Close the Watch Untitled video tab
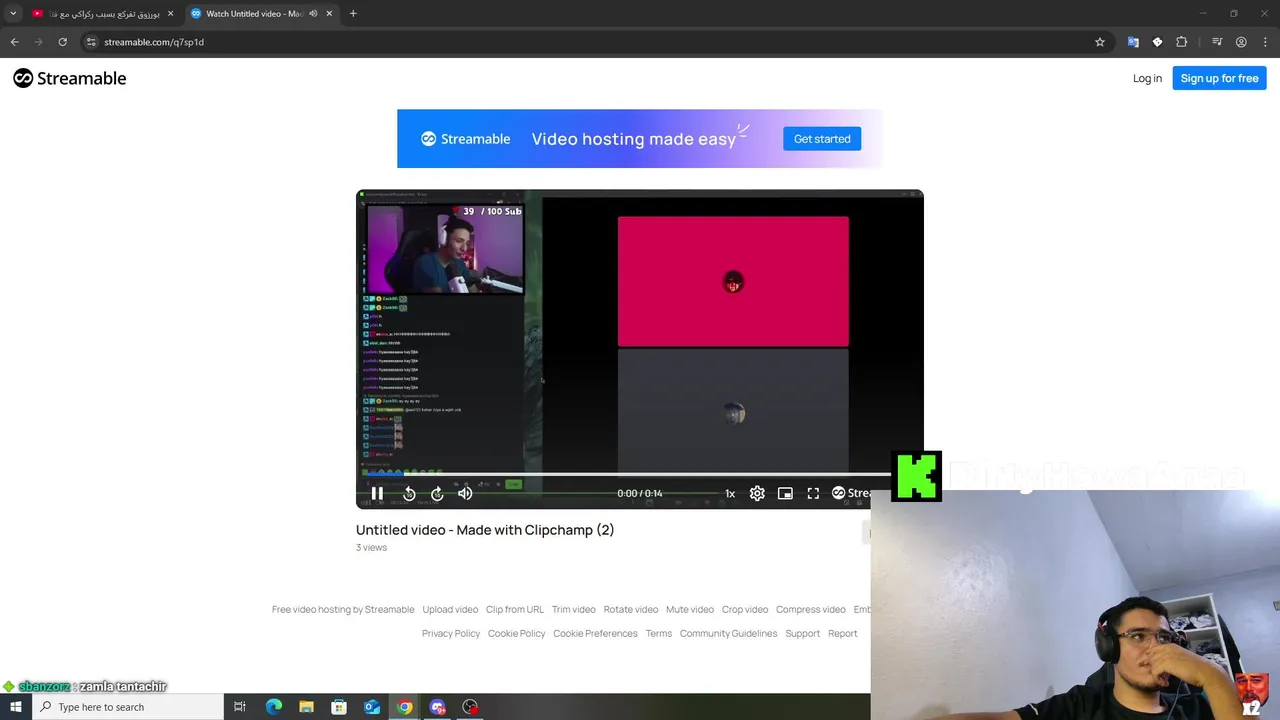The height and width of the screenshot is (720, 1280). click(329, 14)
